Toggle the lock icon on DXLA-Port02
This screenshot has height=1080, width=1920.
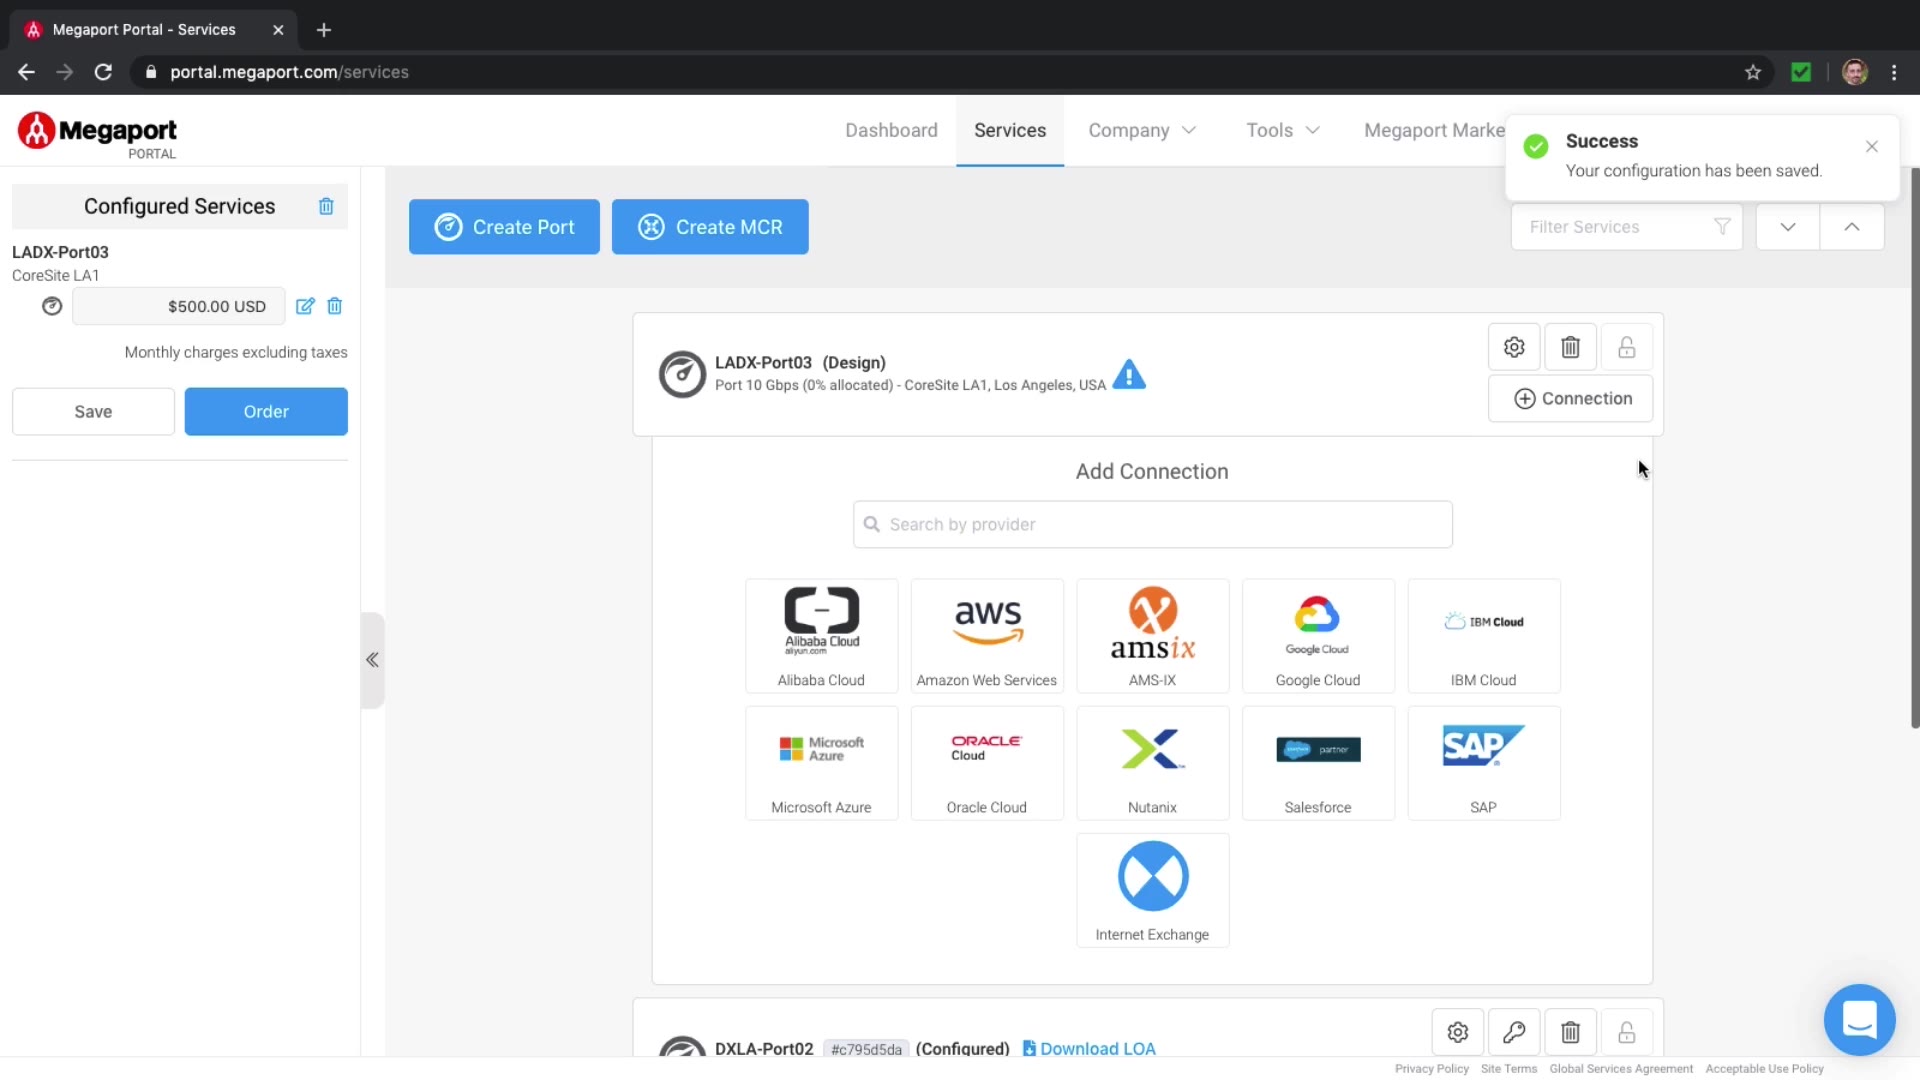(x=1626, y=1032)
